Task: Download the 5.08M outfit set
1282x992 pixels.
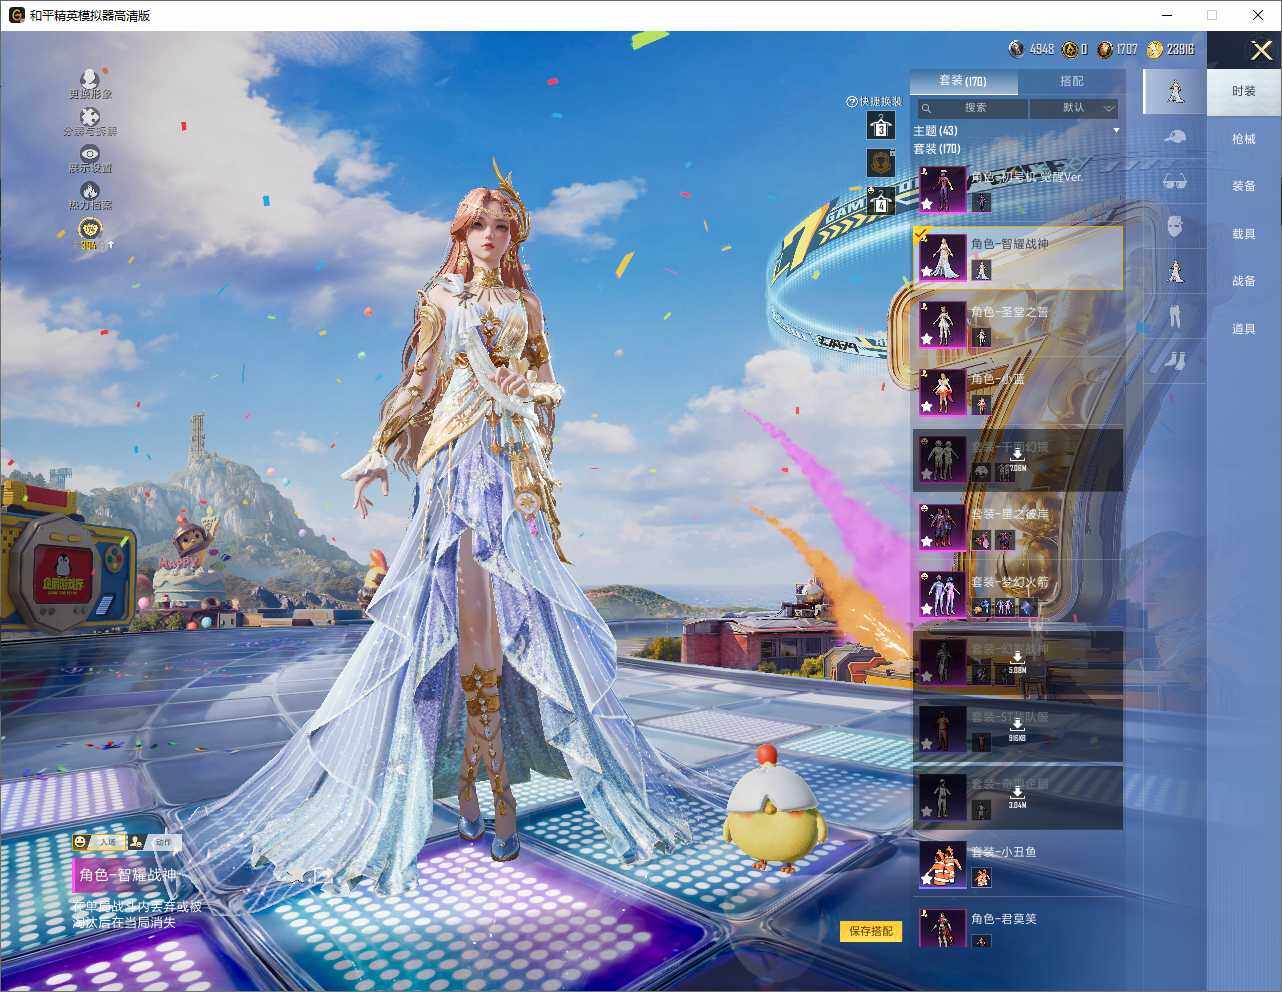Action: 1017,663
